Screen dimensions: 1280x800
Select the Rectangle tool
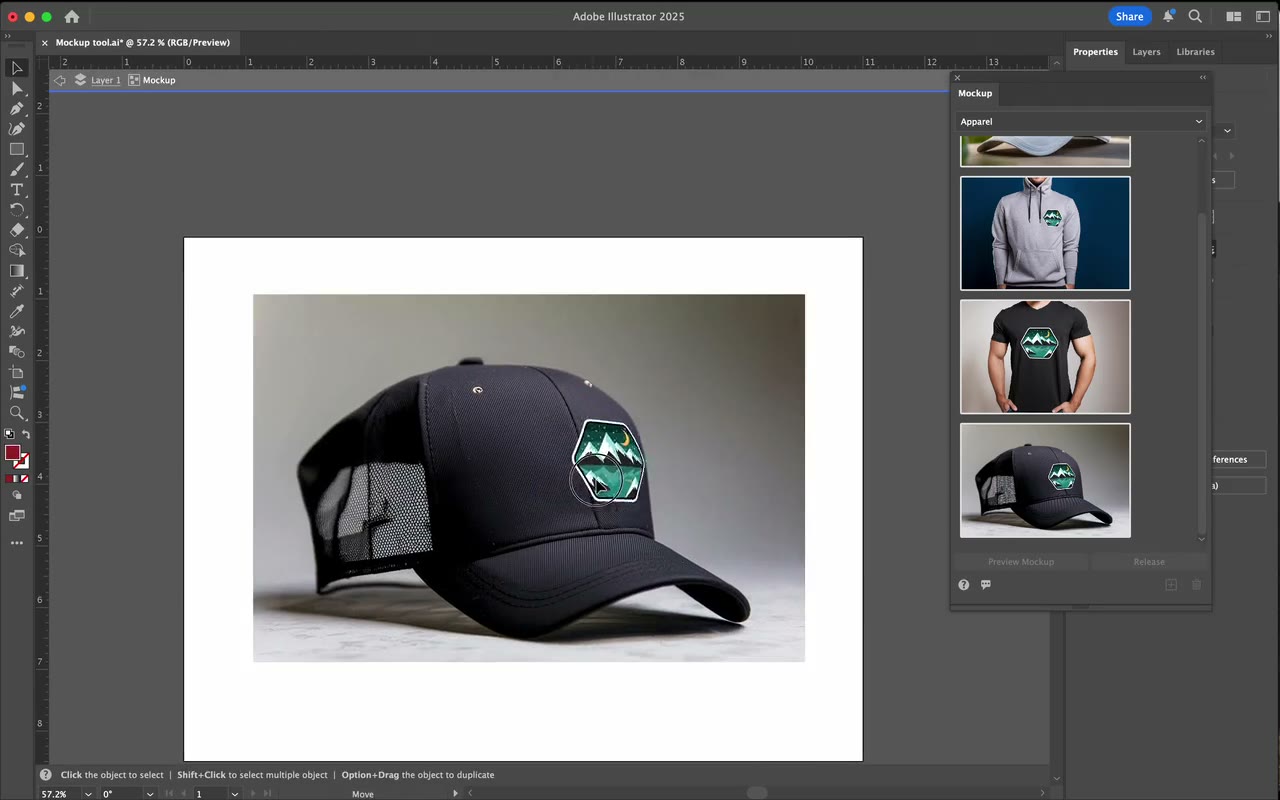click(17, 149)
